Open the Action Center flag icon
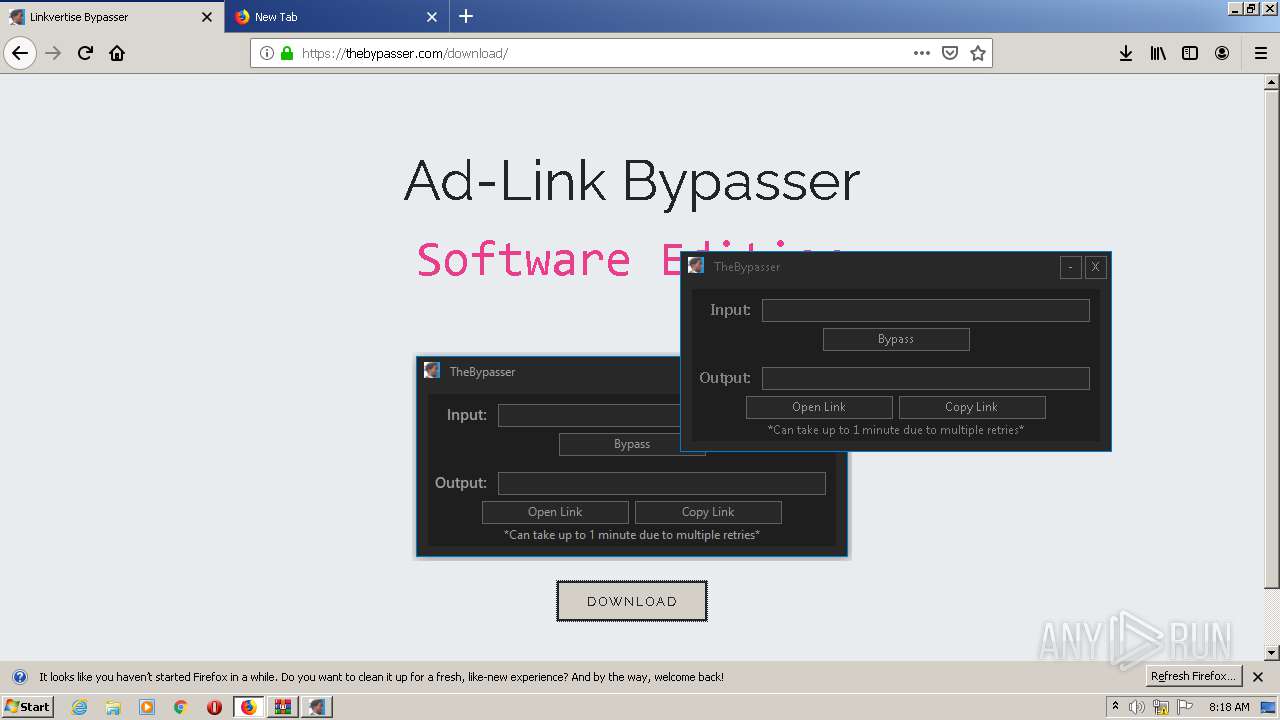This screenshot has width=1280, height=720. point(1184,707)
